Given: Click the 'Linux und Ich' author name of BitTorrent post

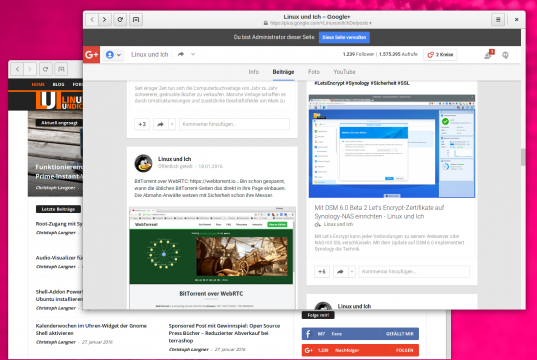Looking at the screenshot, I should pyautogui.click(x=174, y=159).
